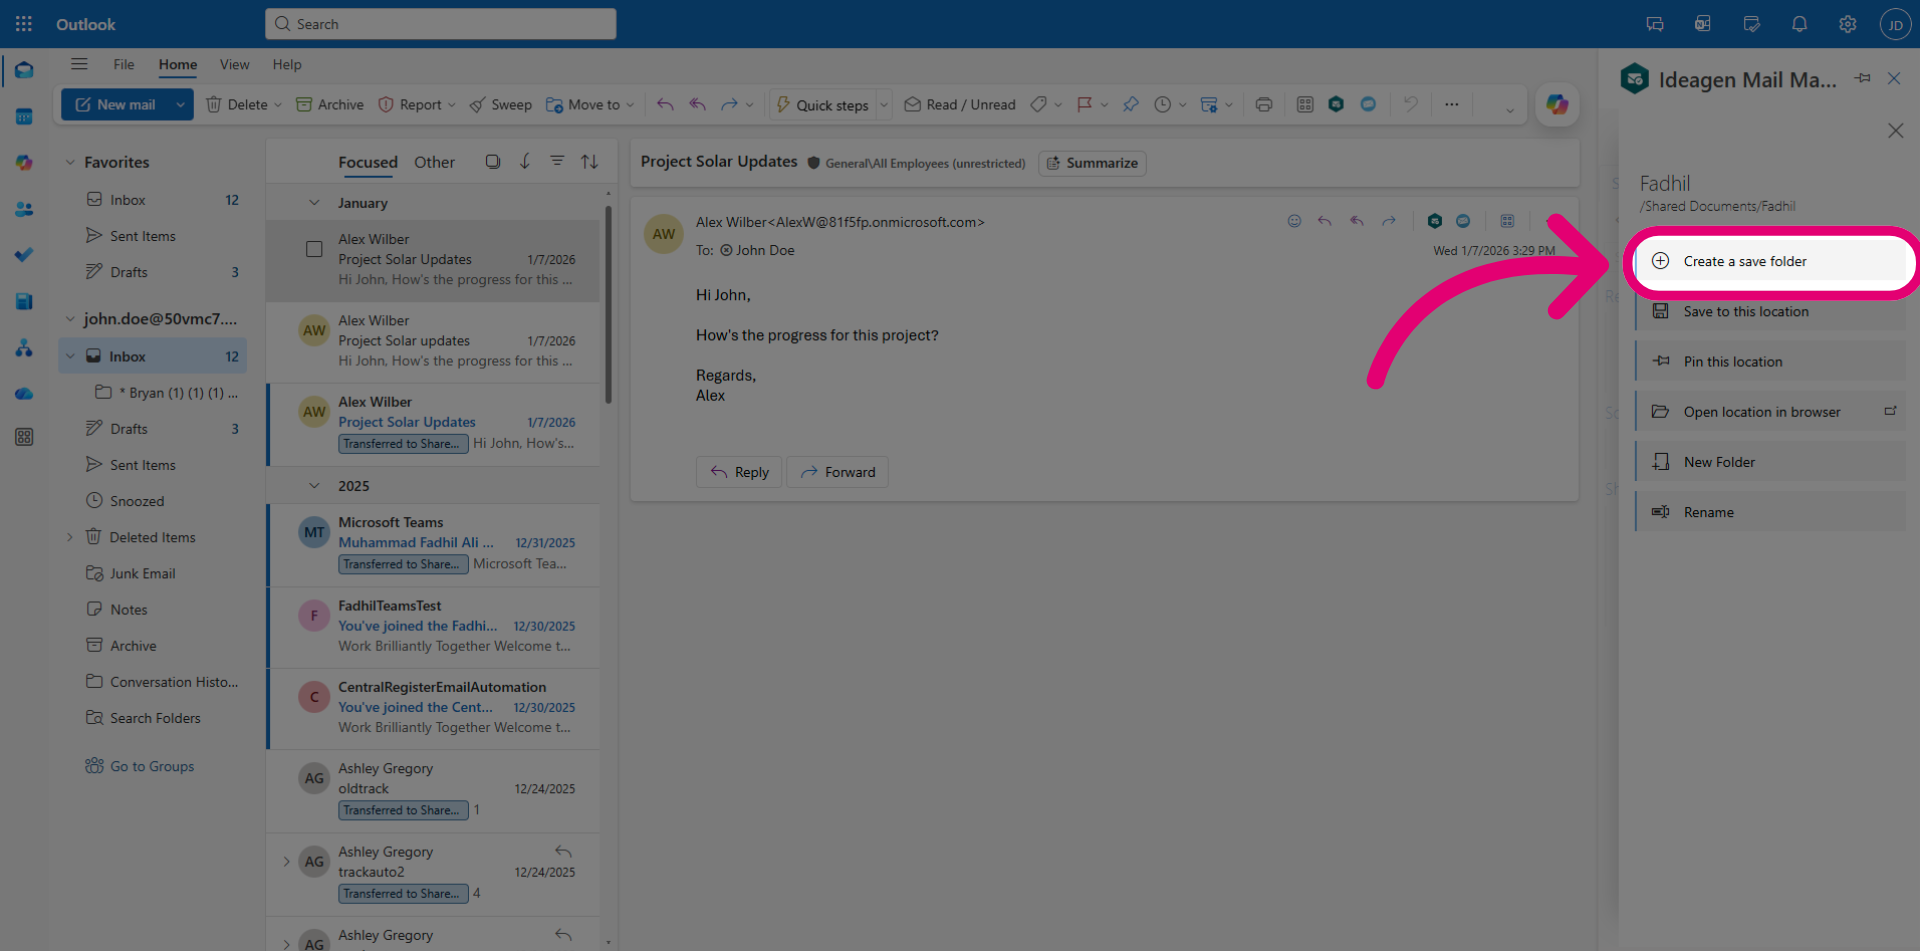The image size is (1920, 951).
Task: Open the Help tab
Action: [x=287, y=64]
